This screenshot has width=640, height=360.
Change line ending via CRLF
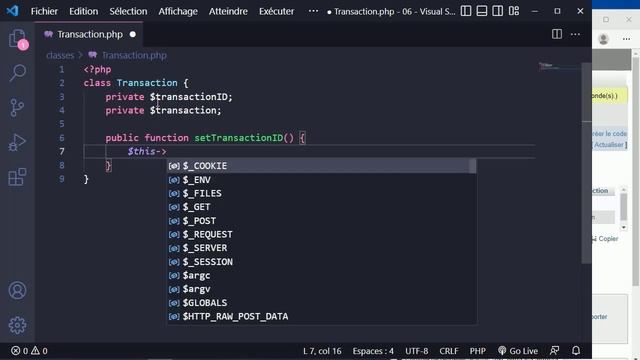pyautogui.click(x=449, y=351)
